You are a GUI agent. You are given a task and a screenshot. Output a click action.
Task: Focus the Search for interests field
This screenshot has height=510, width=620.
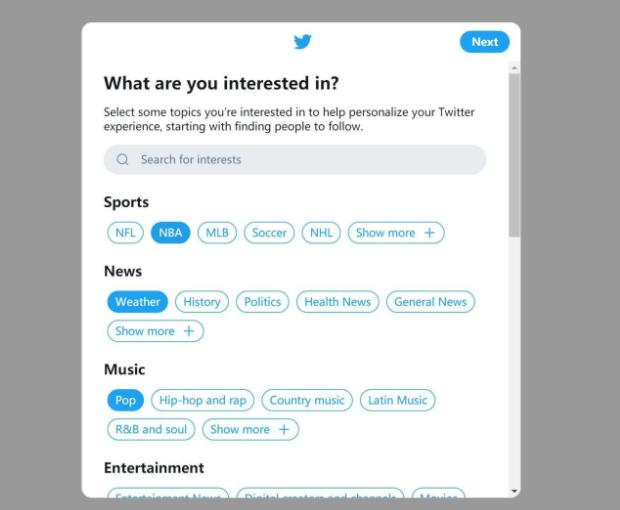295,160
